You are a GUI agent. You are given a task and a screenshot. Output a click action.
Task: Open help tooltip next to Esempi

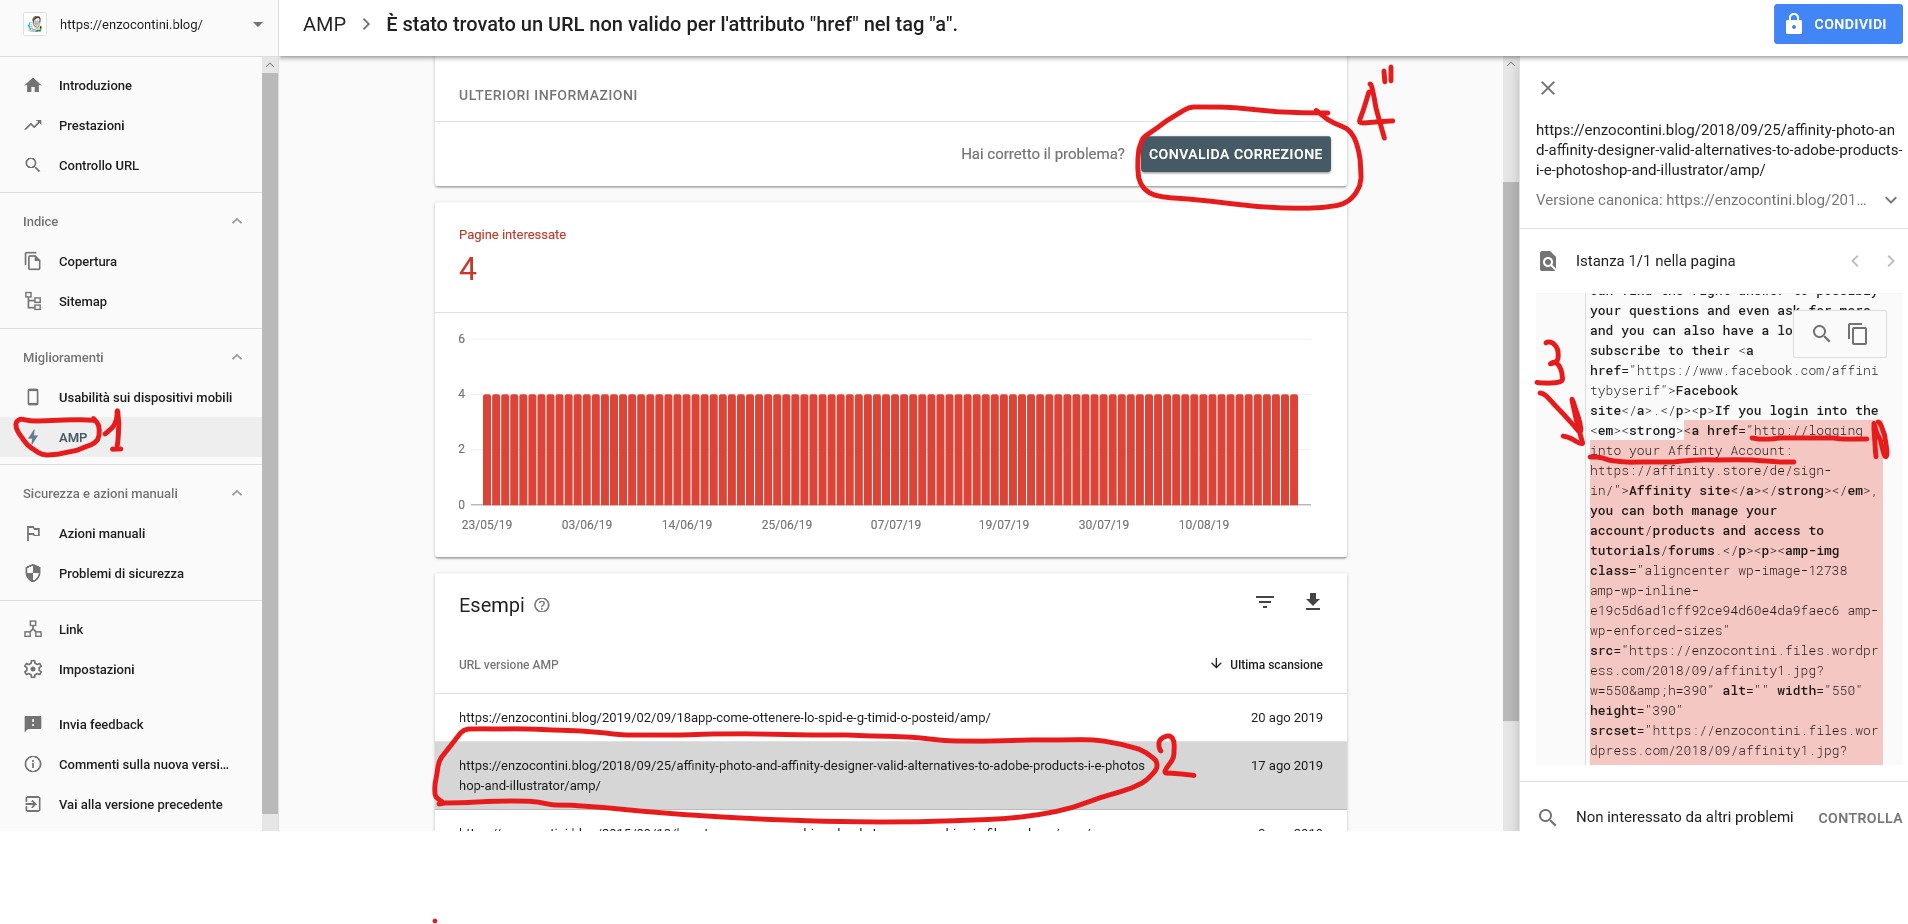point(542,605)
